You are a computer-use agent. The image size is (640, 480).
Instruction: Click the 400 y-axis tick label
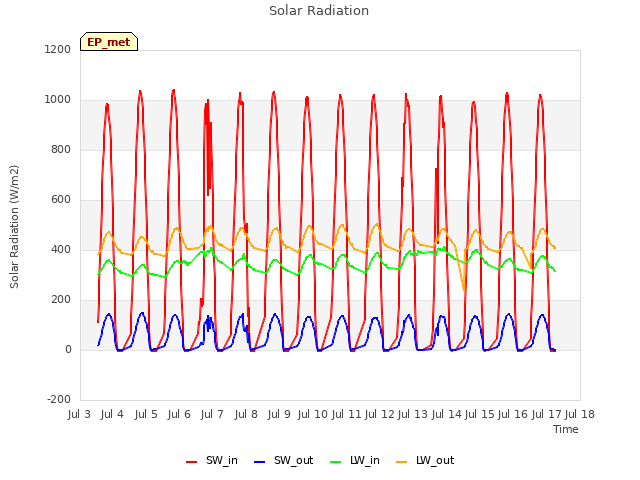(61, 249)
